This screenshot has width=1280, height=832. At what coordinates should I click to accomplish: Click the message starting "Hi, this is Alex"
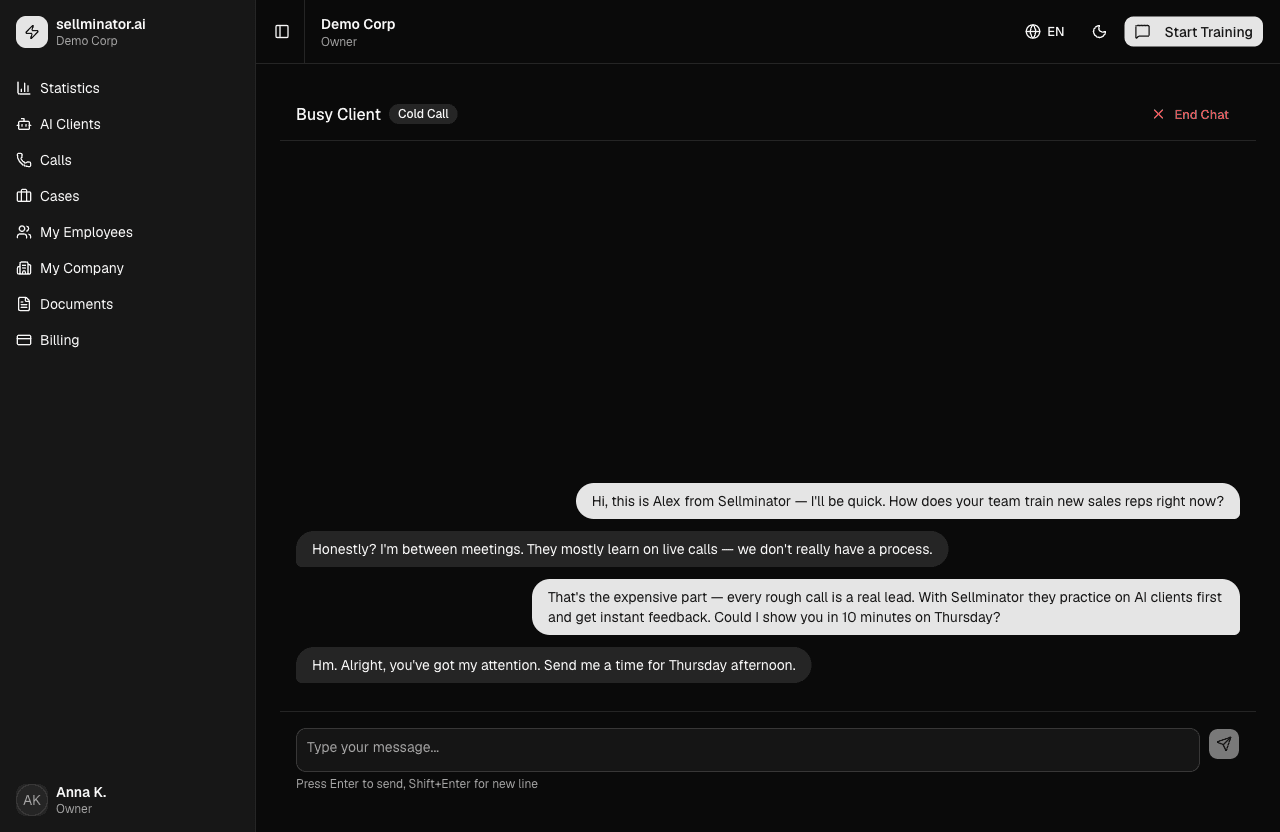tap(908, 501)
